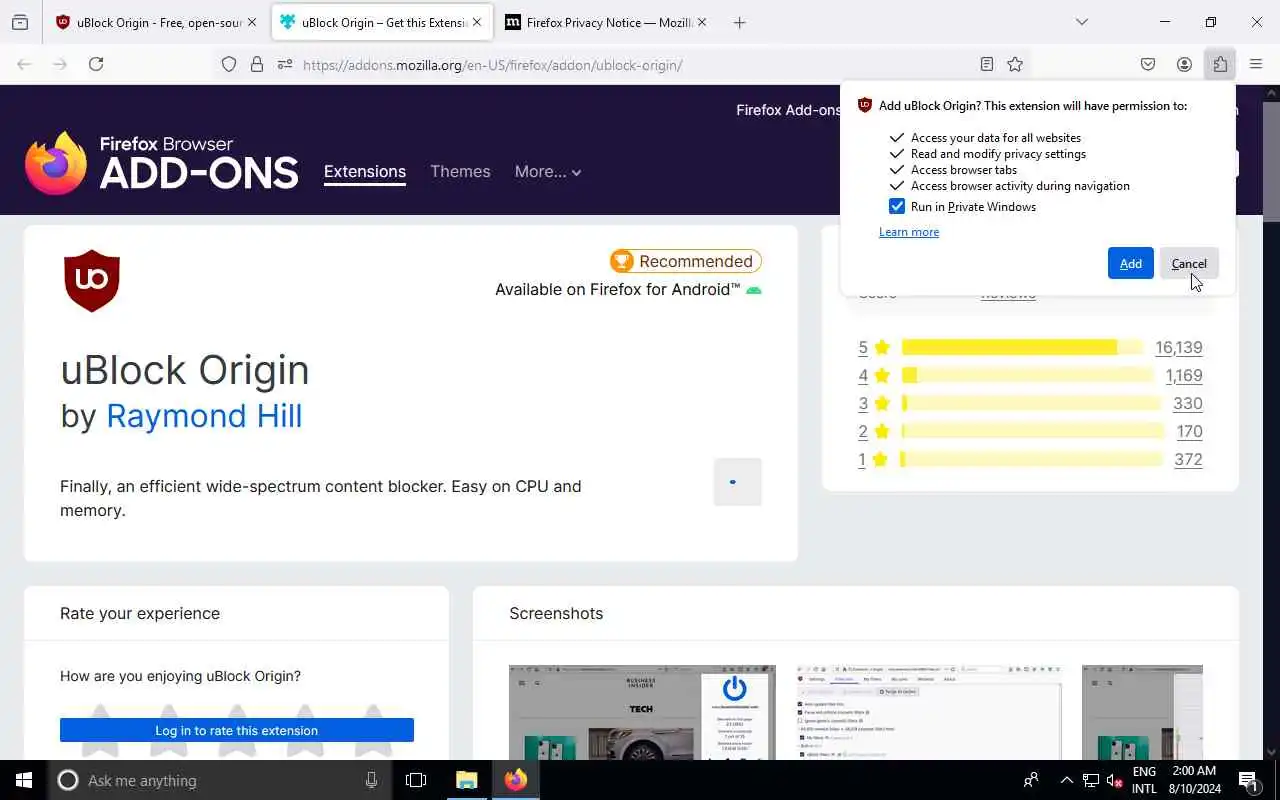This screenshot has height=800, width=1280.
Task: Show hidden system tray icons
Action: (x=1066, y=780)
